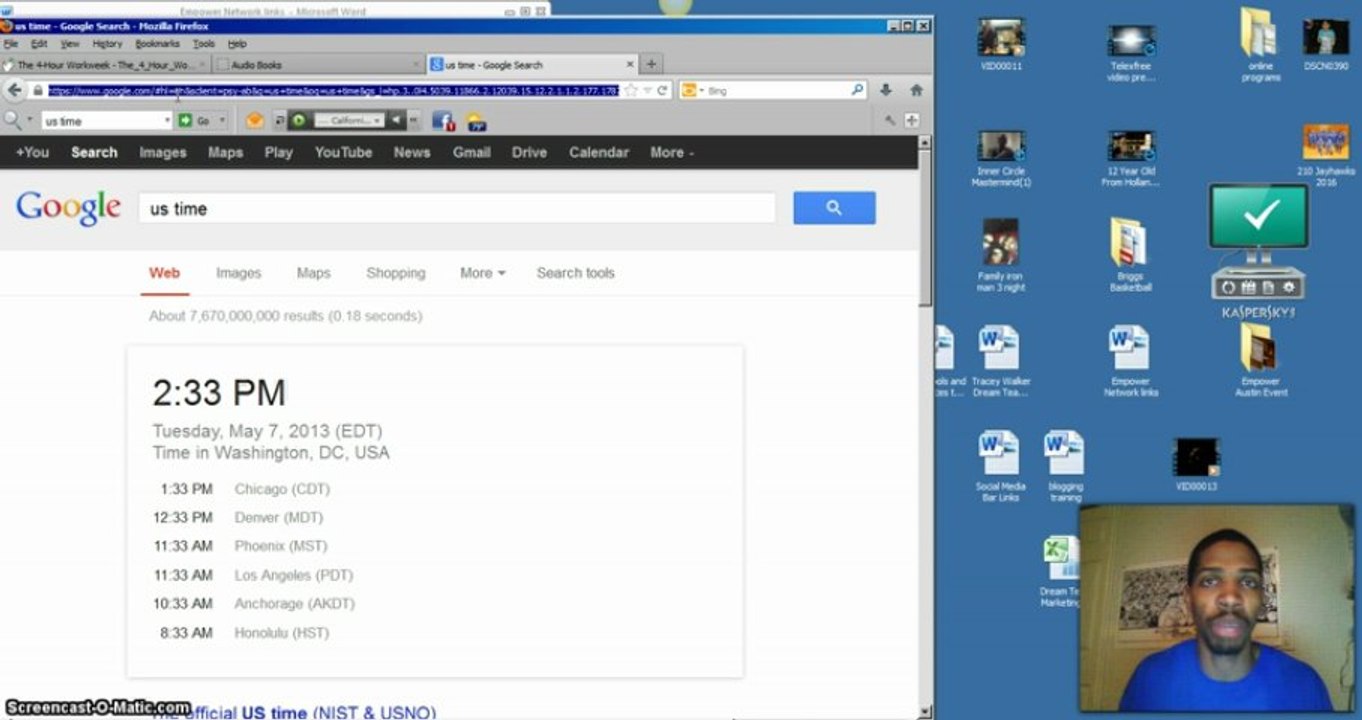Open the magnifier icon dropdown arrow
This screenshot has height=720, width=1362.
(28, 120)
